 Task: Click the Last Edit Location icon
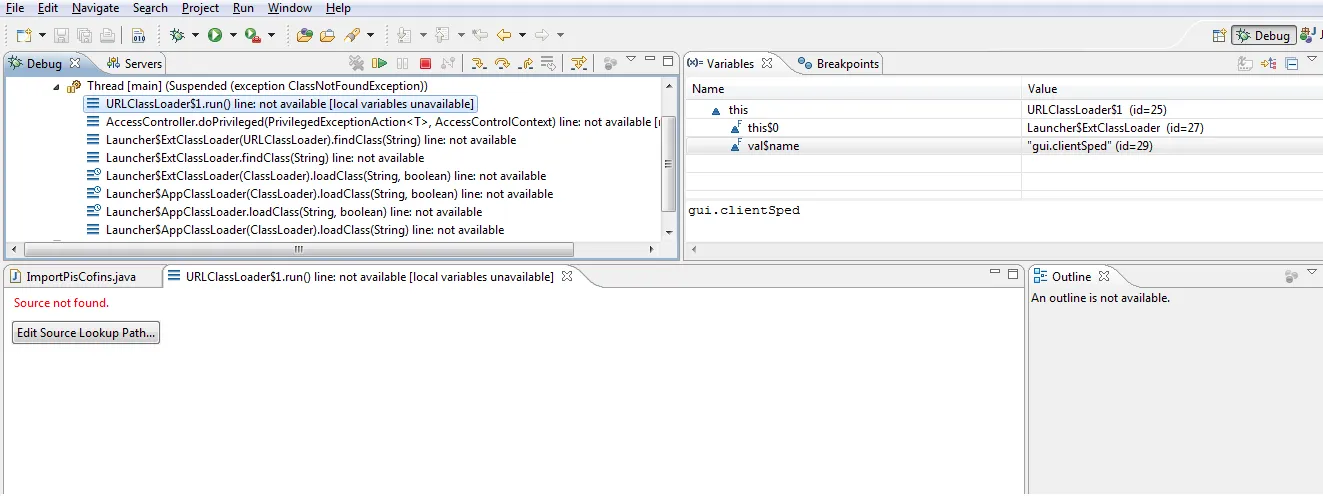(x=480, y=35)
